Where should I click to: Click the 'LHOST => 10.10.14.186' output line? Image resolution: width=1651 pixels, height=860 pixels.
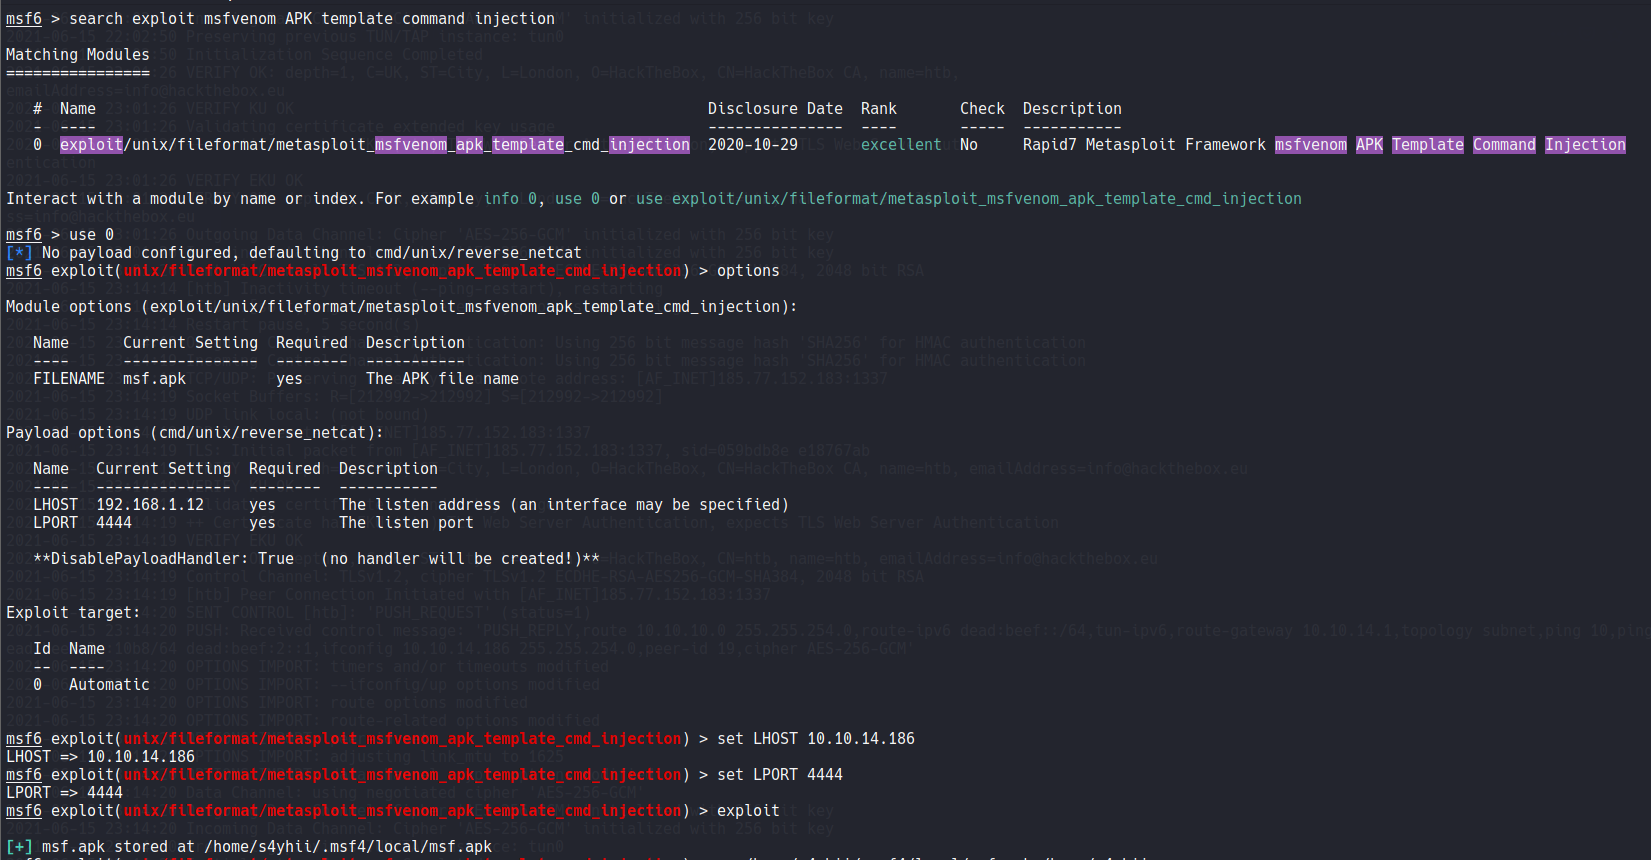[x=100, y=757]
